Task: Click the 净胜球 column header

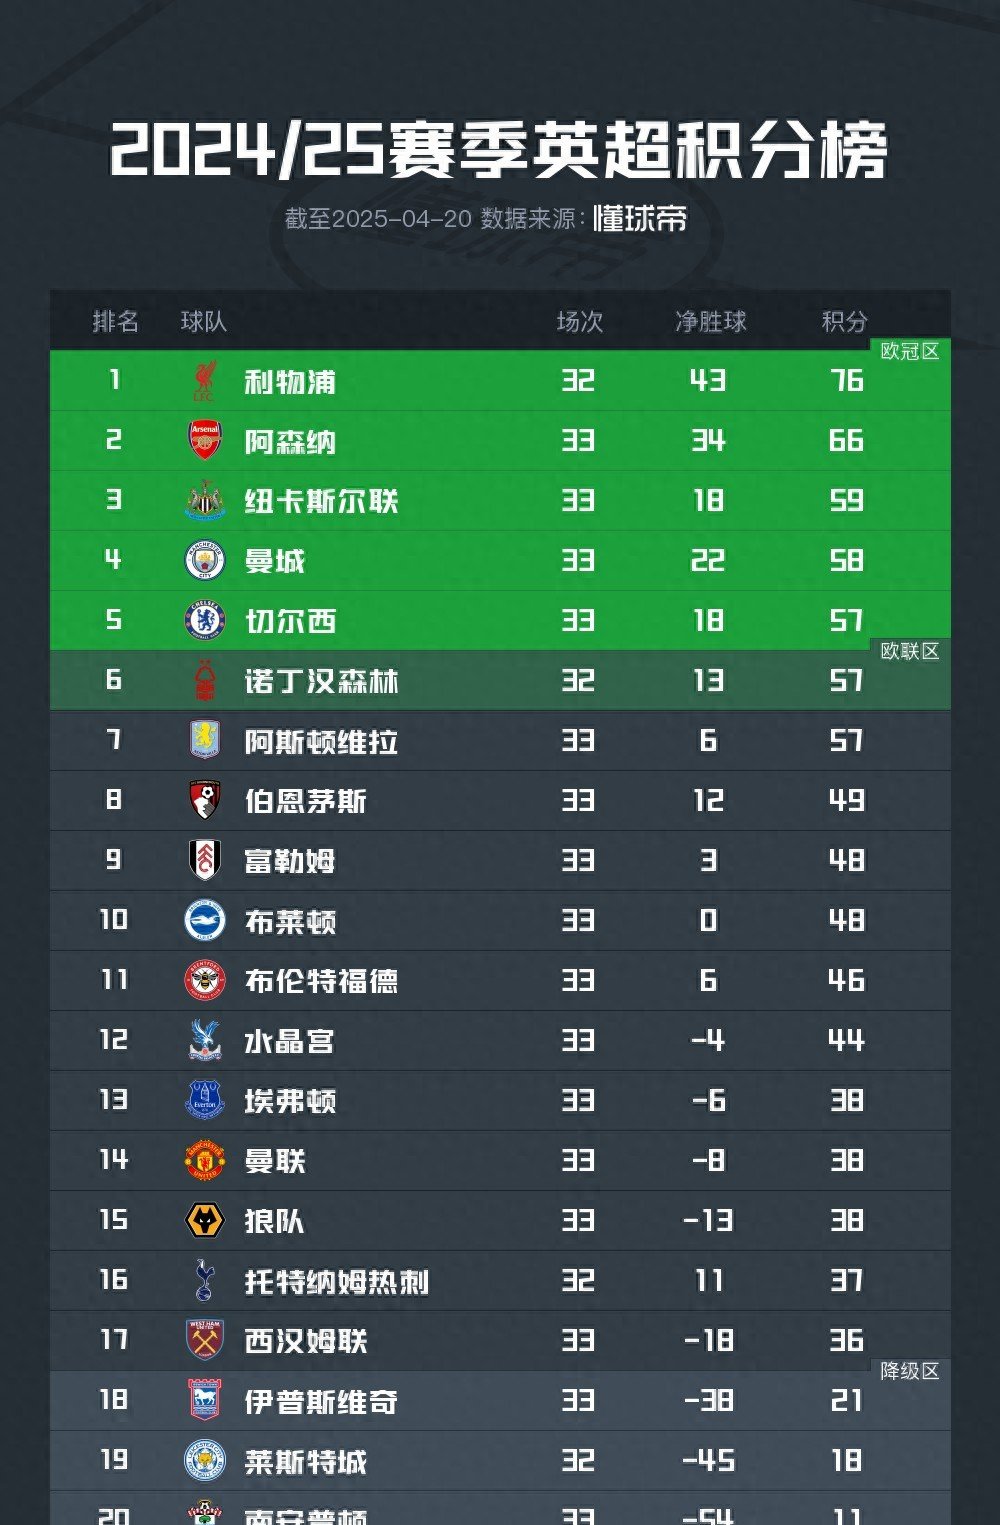Action: pos(710,321)
